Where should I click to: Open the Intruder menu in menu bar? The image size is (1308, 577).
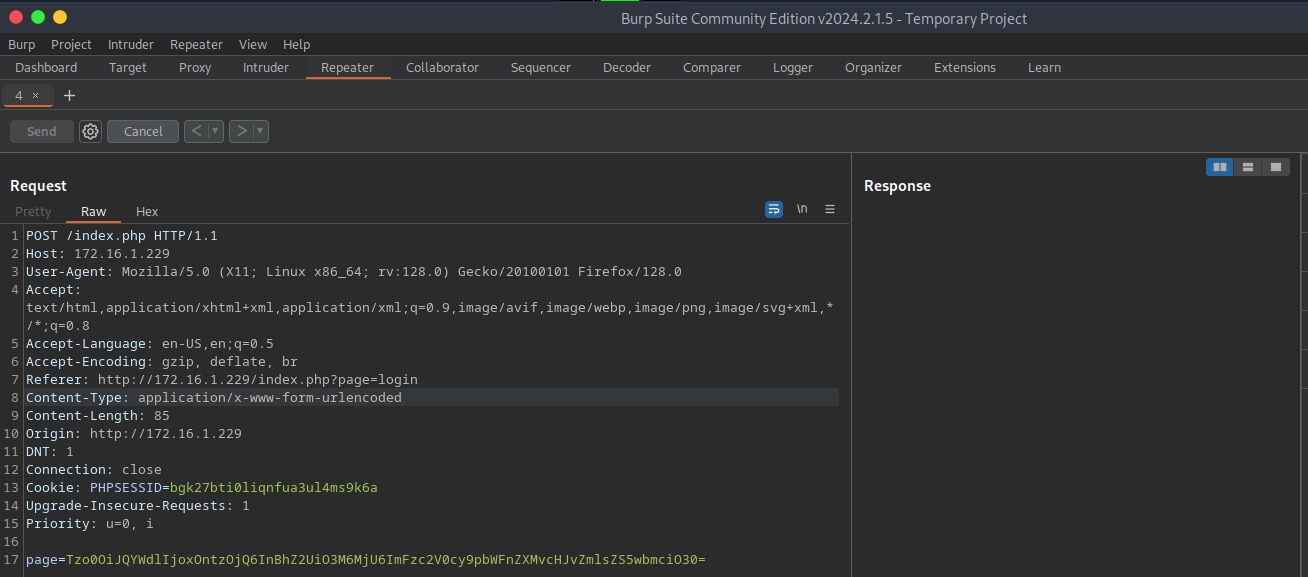point(131,44)
